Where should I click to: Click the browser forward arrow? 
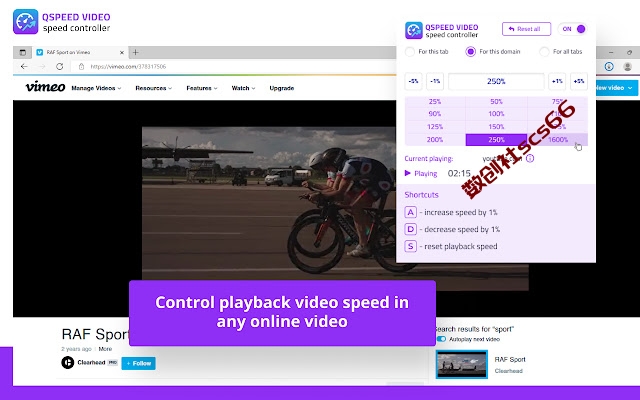tap(42, 66)
